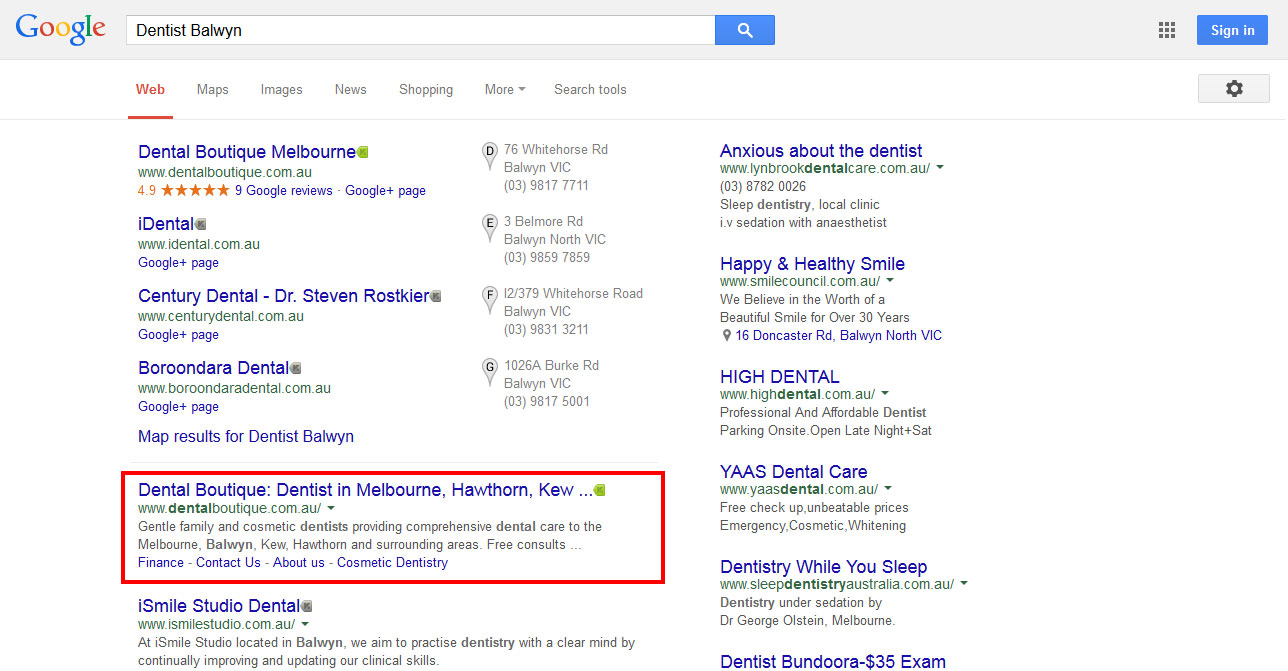This screenshot has width=1288, height=671.
Task: Click grey badge beside iDental
Action: 200,224
